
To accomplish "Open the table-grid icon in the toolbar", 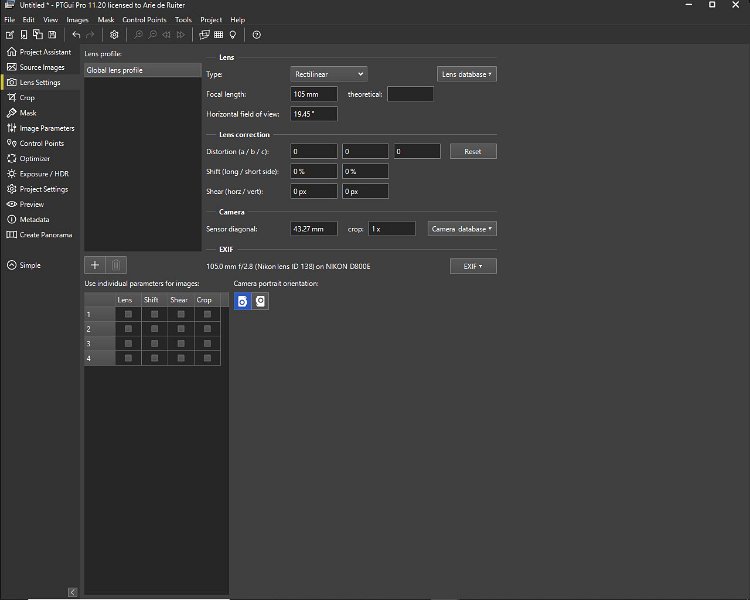I will [x=218, y=35].
